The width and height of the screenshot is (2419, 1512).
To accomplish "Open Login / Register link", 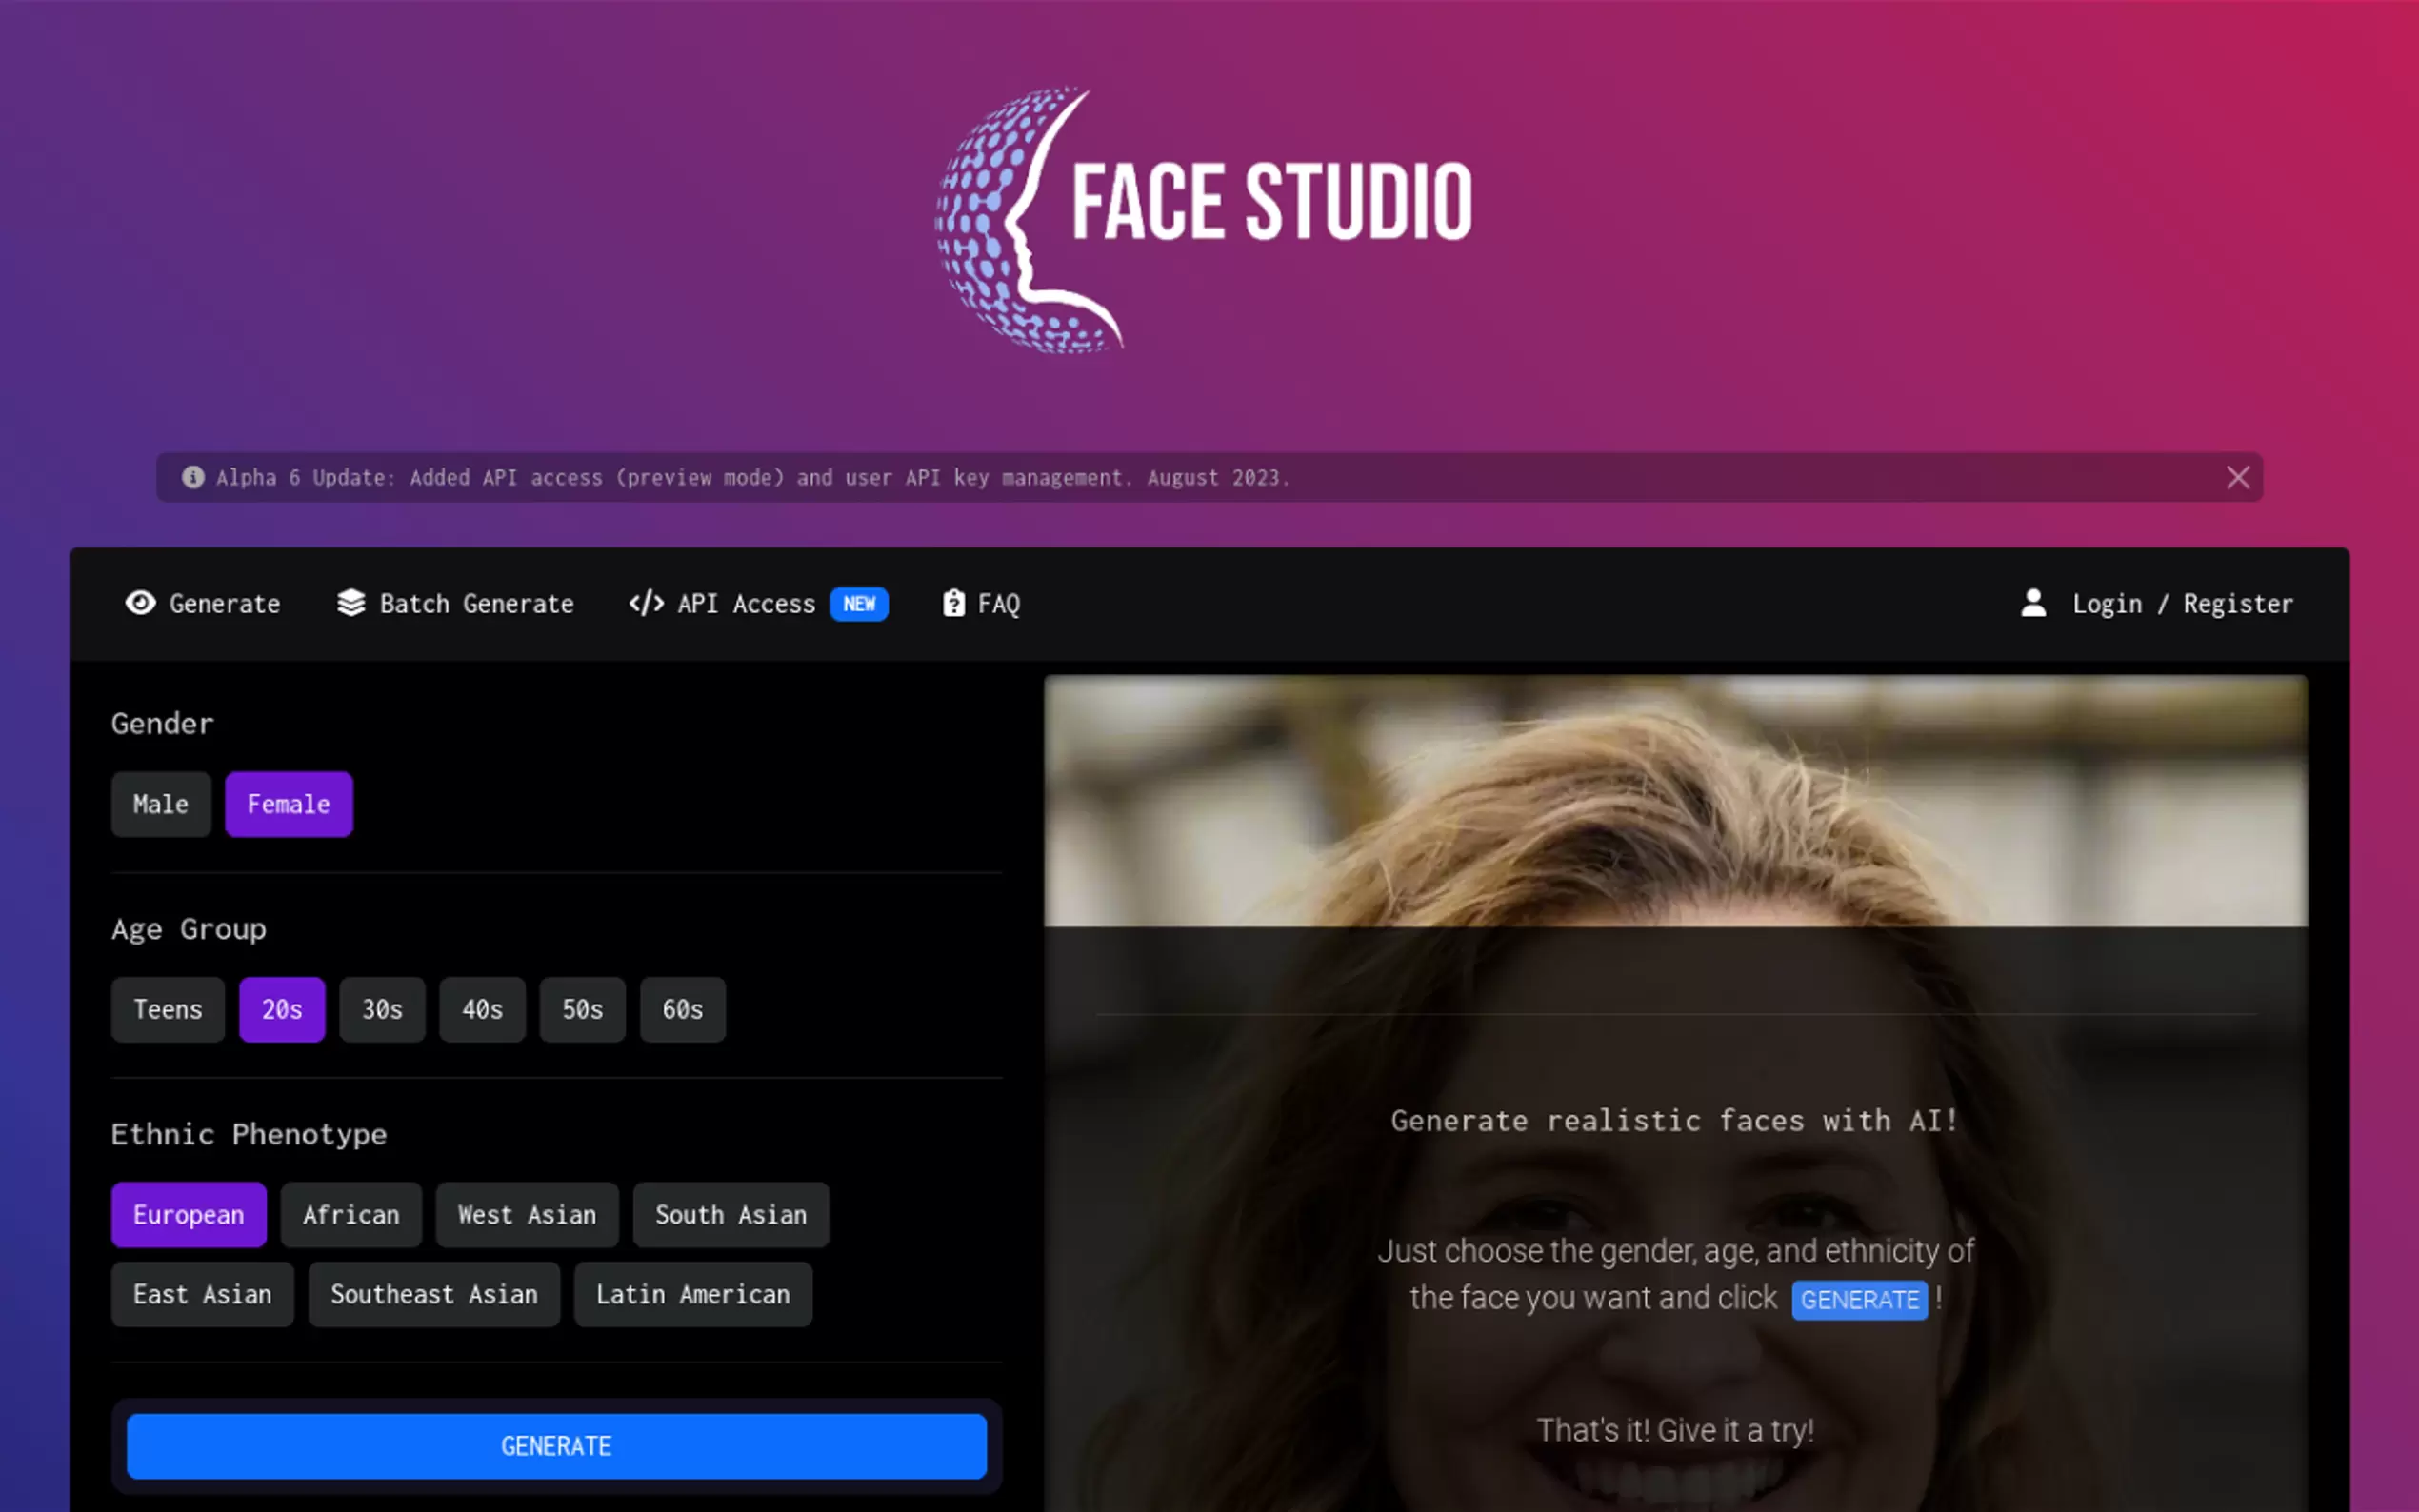I will coord(2182,604).
